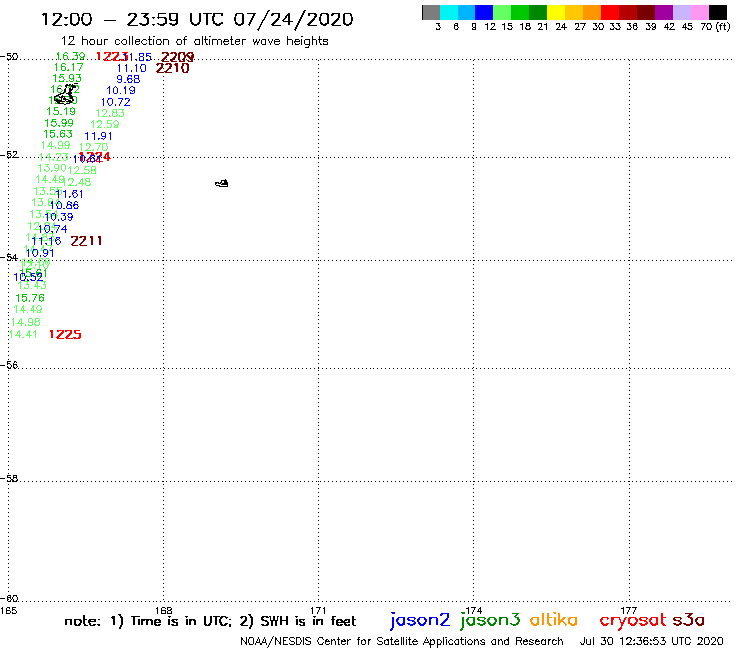The image size is (740, 650).
Task: Click the green wave height 15.99
Action: 59,123
